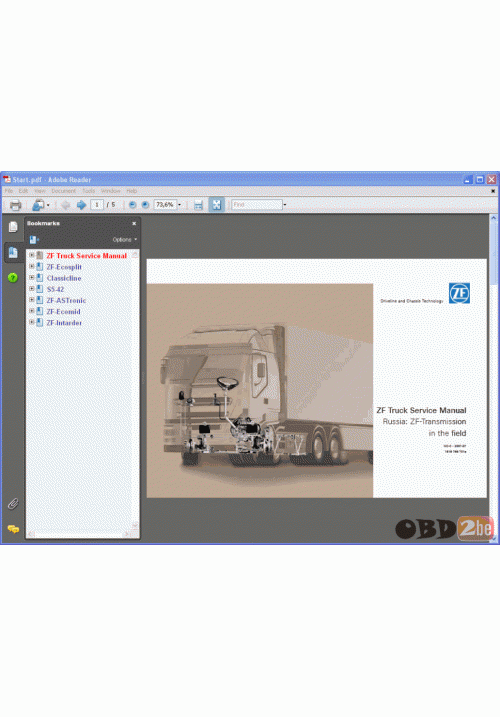Click the Print toolbar icon
The width and height of the screenshot is (500, 717).
coord(16,205)
